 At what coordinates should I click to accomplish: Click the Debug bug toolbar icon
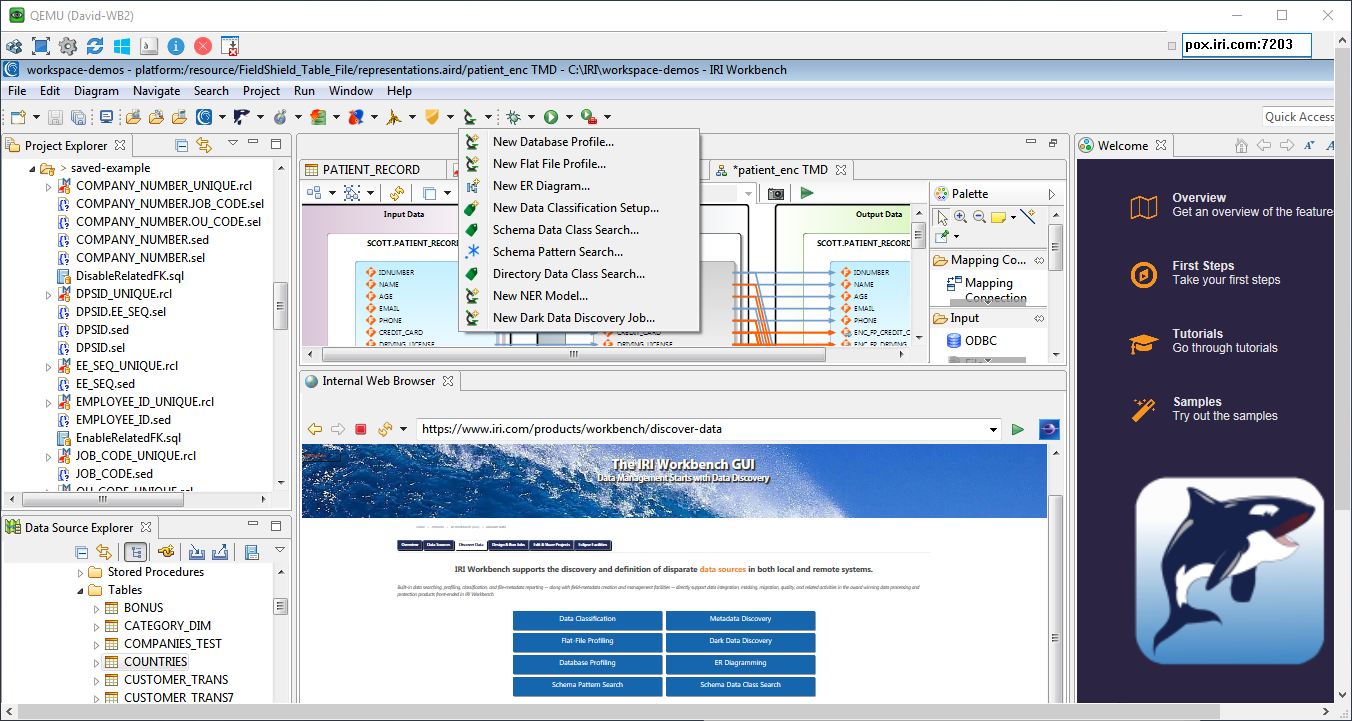[x=513, y=117]
